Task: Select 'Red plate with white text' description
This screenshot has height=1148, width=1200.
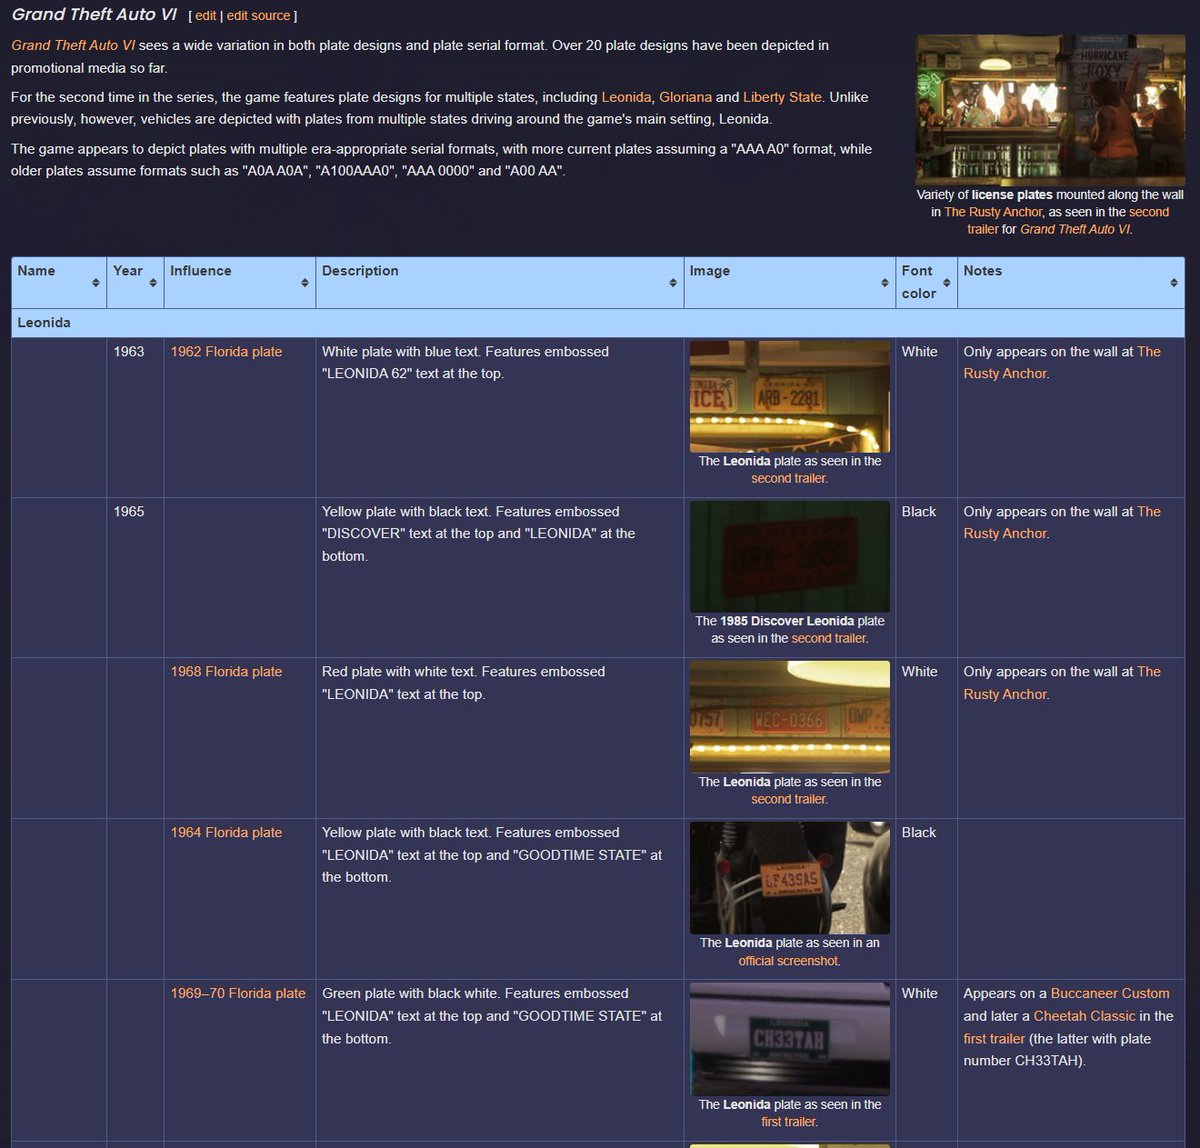Action: (x=463, y=683)
